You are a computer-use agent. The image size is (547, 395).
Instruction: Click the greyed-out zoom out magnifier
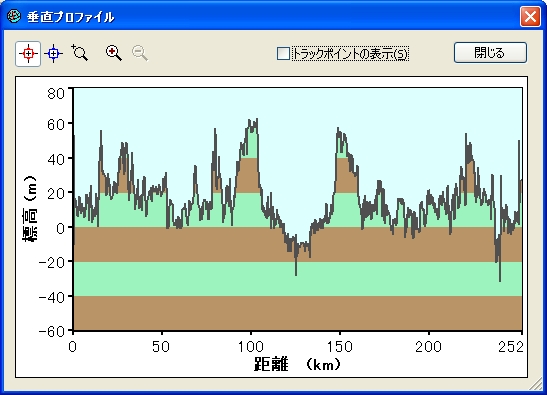[140, 53]
